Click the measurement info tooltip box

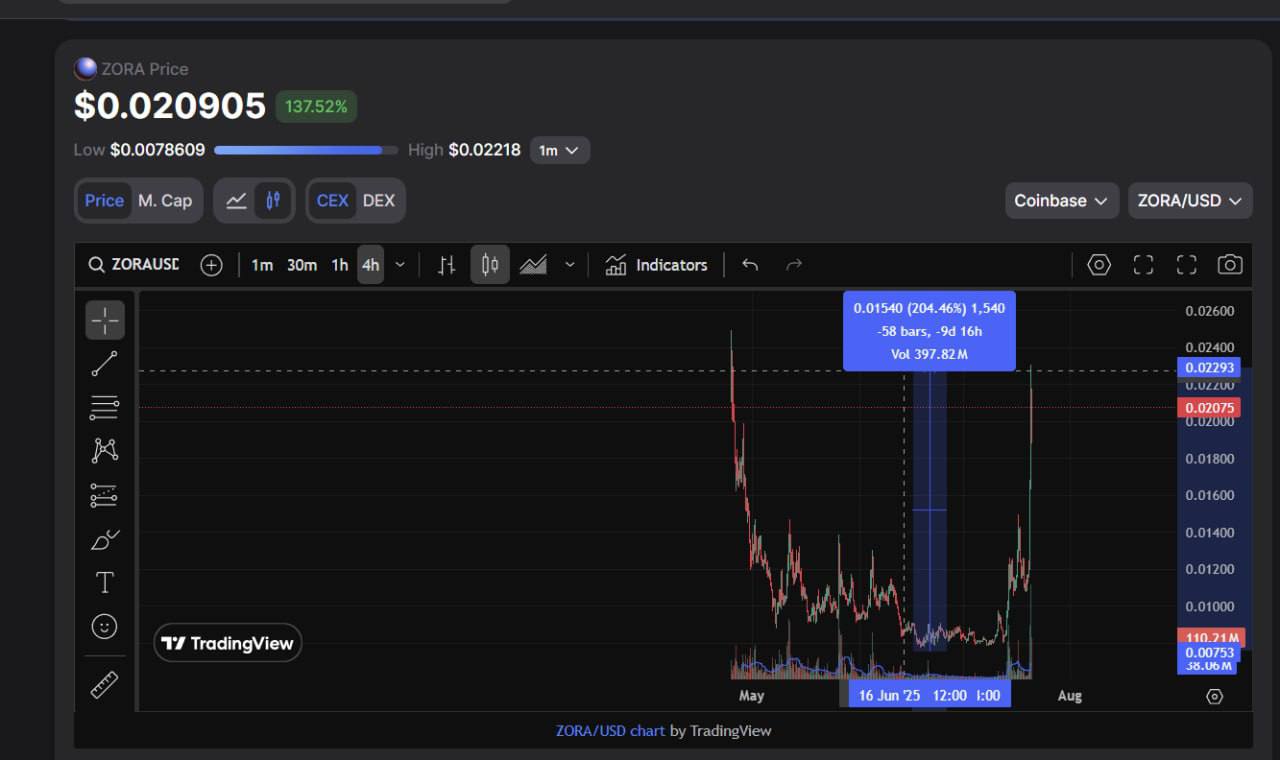929,331
